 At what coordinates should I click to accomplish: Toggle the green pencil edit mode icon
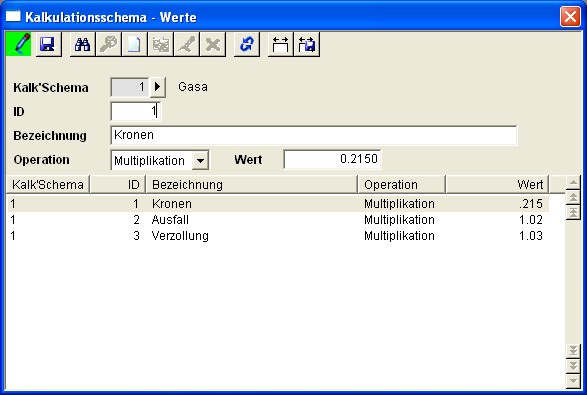19,44
